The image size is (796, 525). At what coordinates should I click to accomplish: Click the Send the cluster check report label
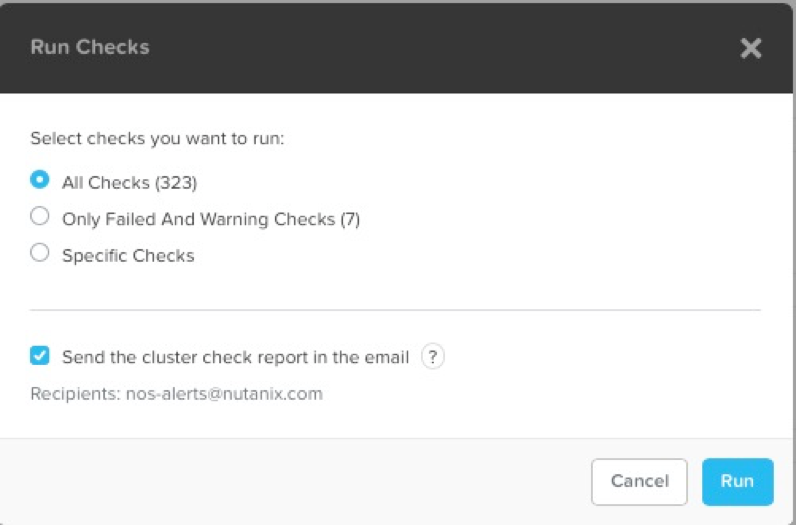click(236, 357)
